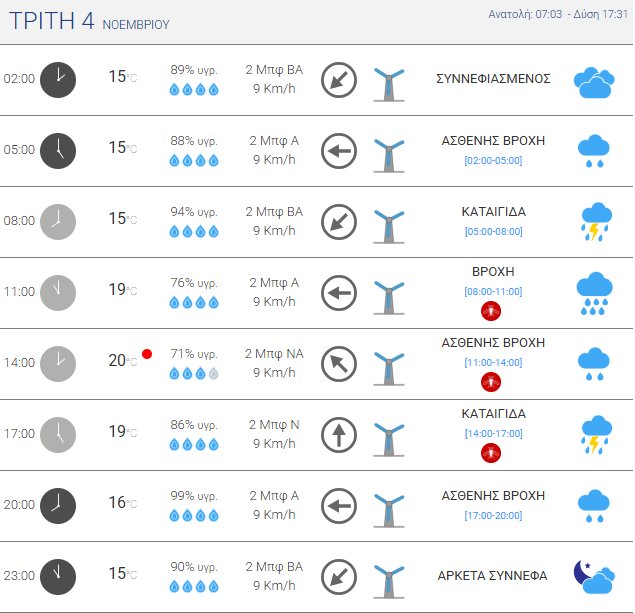Click the 14:00 southeast wind direction arrow
Viewport: 635px width, 613px height.
pyautogui.click(x=339, y=363)
